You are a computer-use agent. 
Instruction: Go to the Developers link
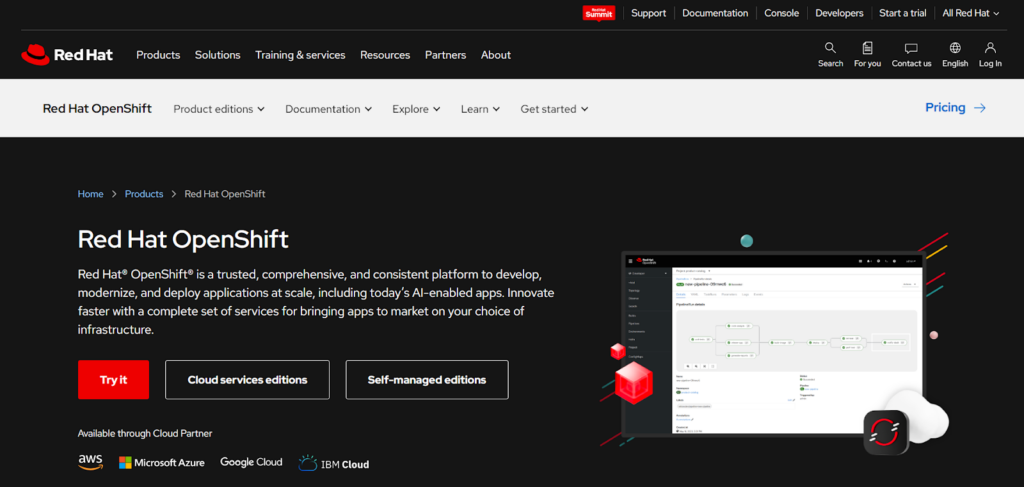(x=839, y=13)
